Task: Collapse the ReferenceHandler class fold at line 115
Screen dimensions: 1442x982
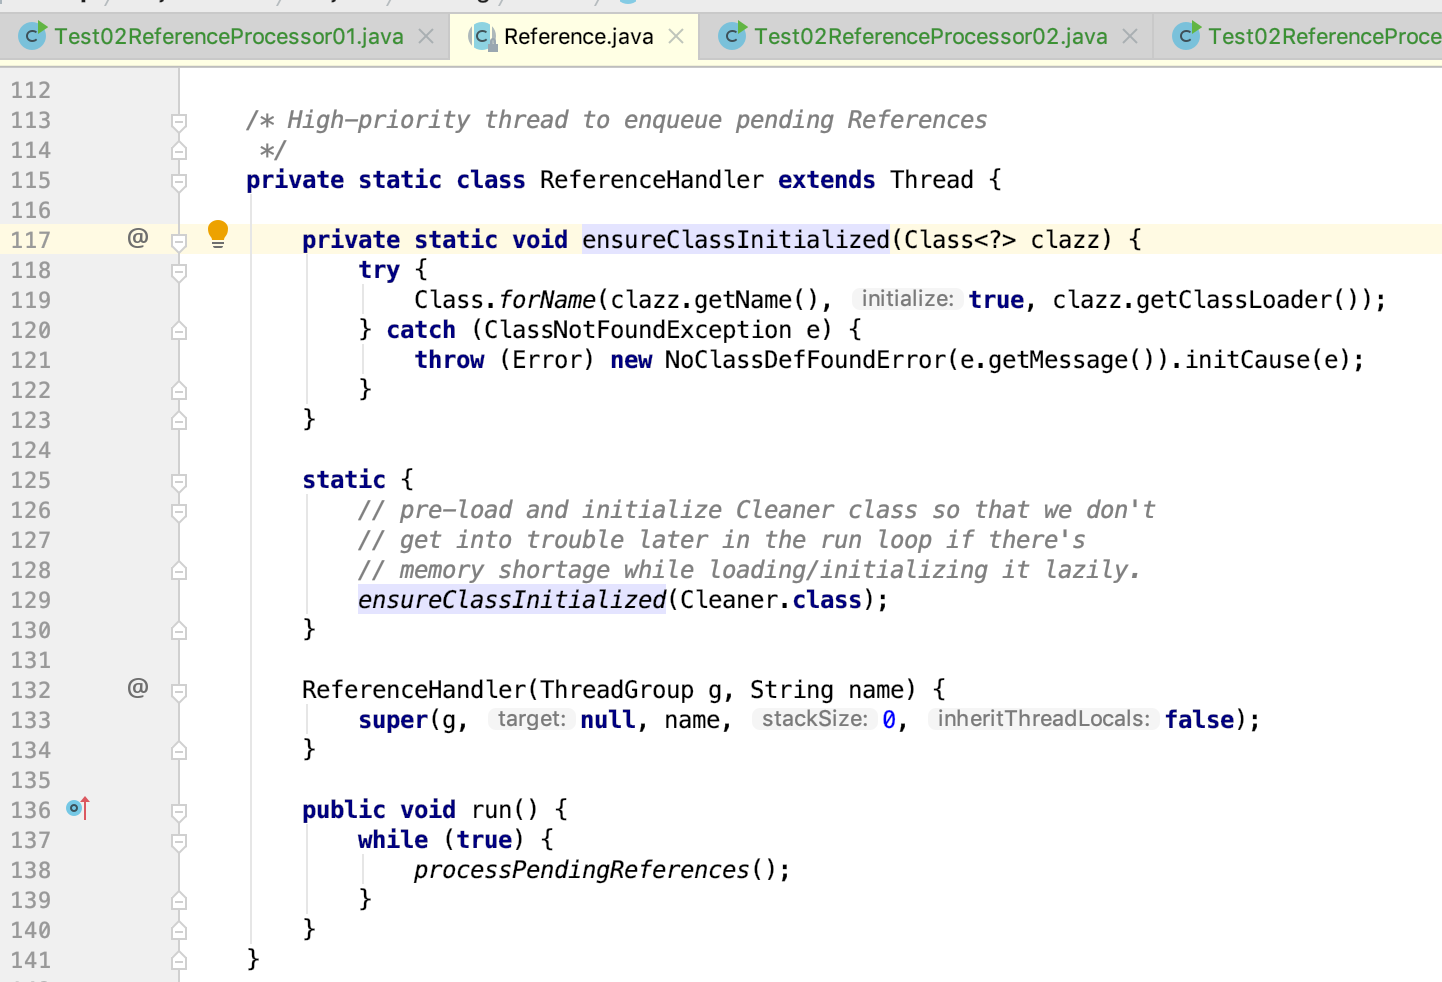Action: (x=178, y=182)
